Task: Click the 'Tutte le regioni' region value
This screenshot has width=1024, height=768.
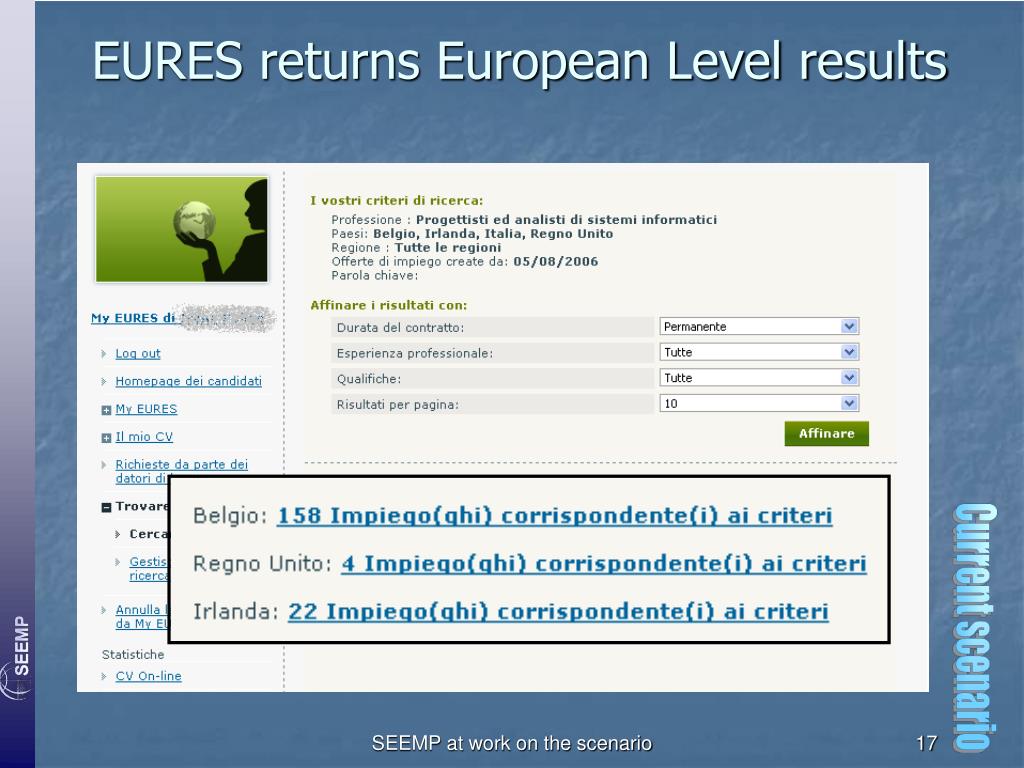Action: click(x=448, y=248)
